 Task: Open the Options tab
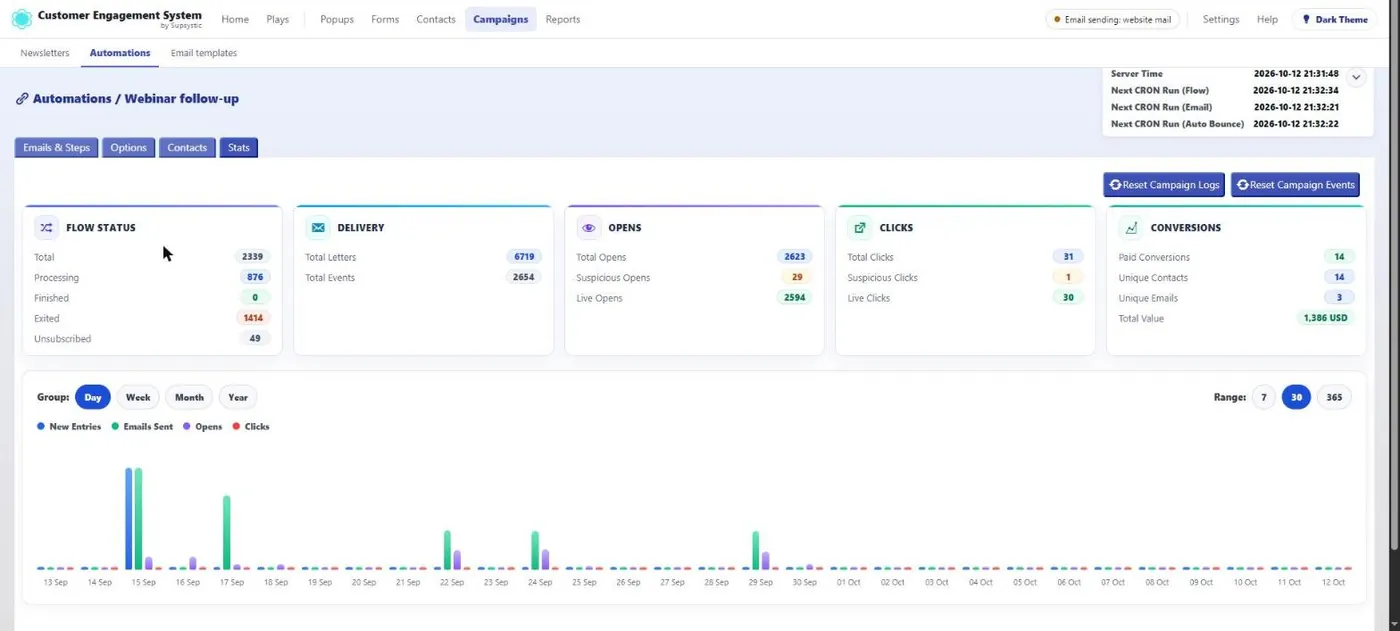point(128,147)
